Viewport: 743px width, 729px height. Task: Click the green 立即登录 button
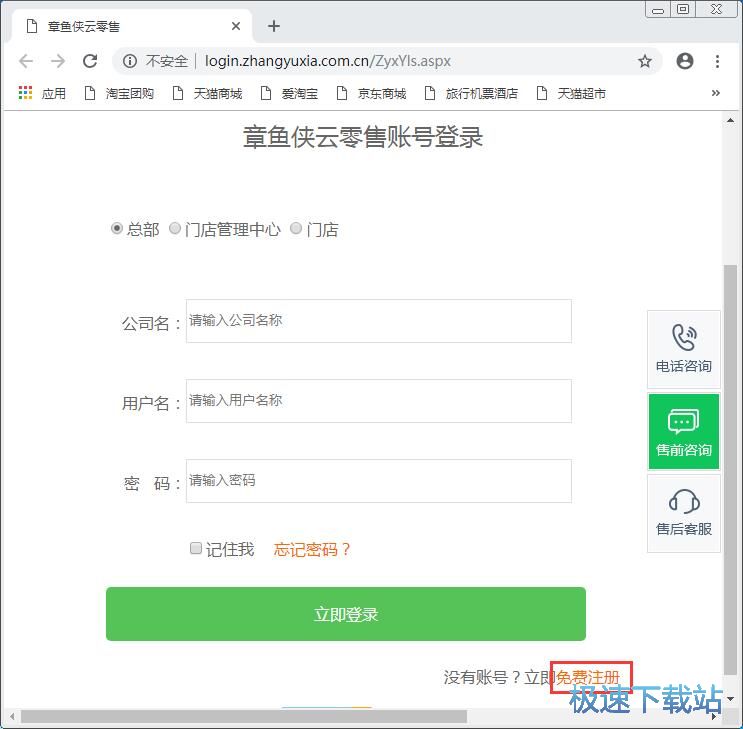(346, 614)
